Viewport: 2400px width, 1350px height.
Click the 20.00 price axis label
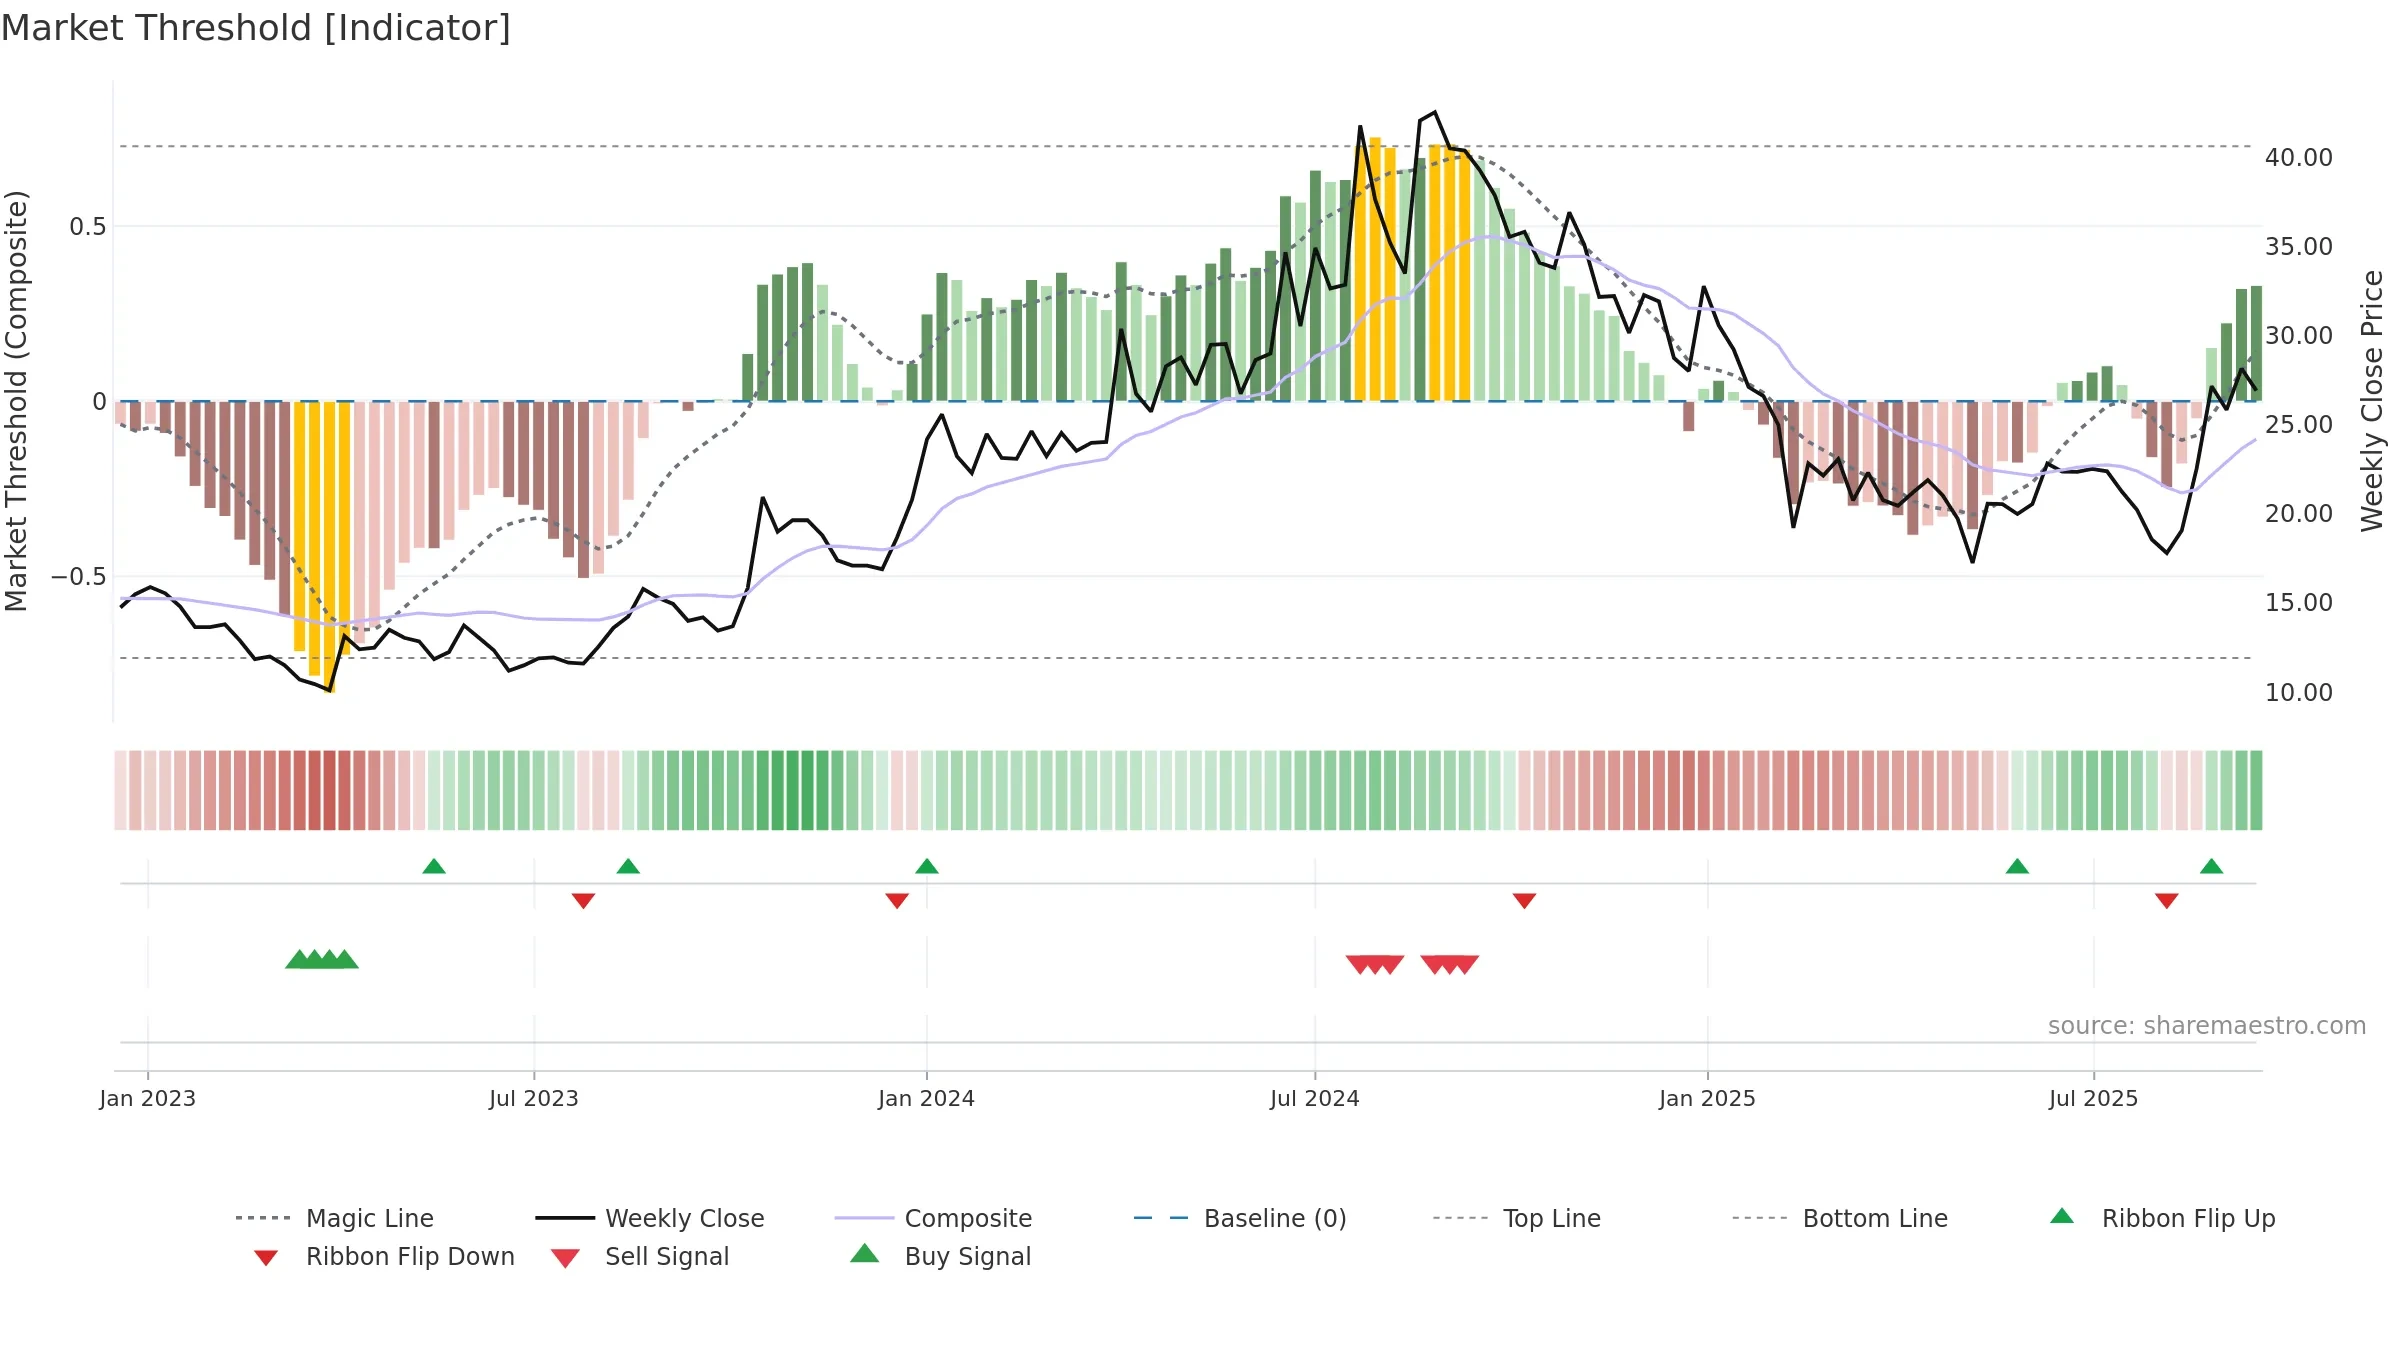[x=2299, y=514]
